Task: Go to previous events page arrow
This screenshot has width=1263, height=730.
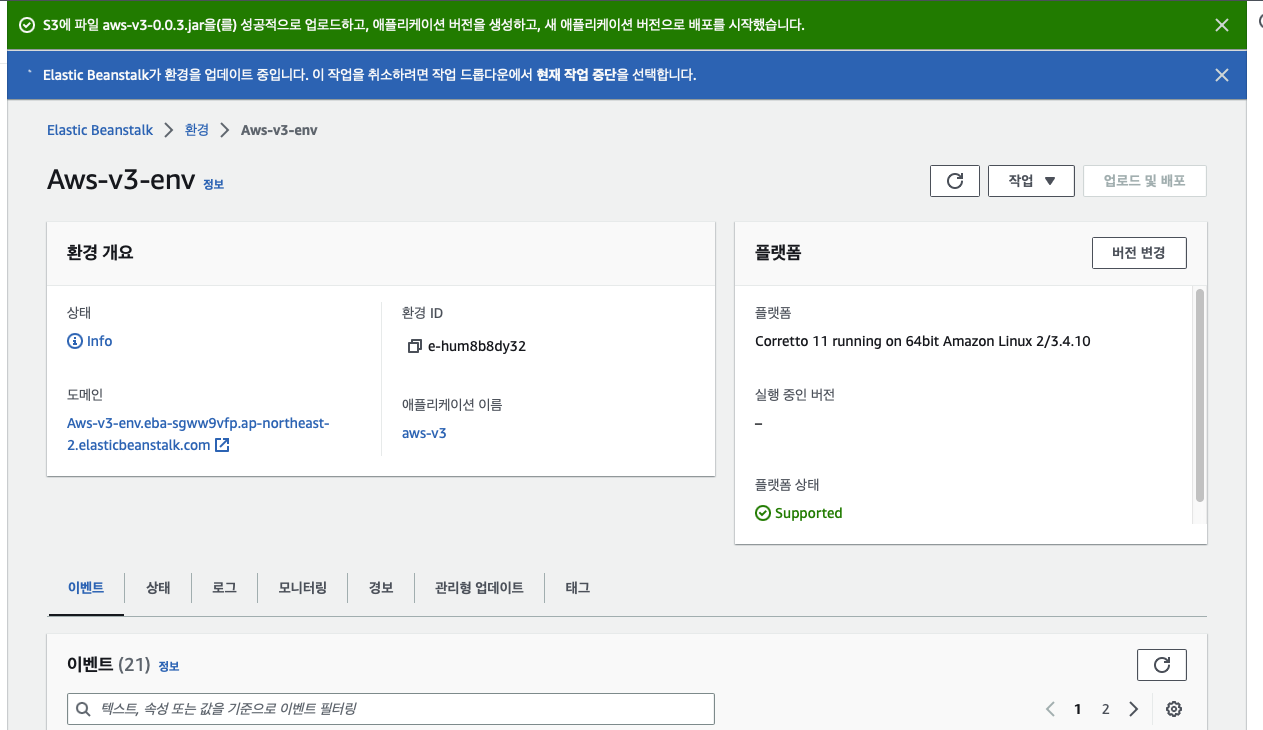Action: 1050,709
